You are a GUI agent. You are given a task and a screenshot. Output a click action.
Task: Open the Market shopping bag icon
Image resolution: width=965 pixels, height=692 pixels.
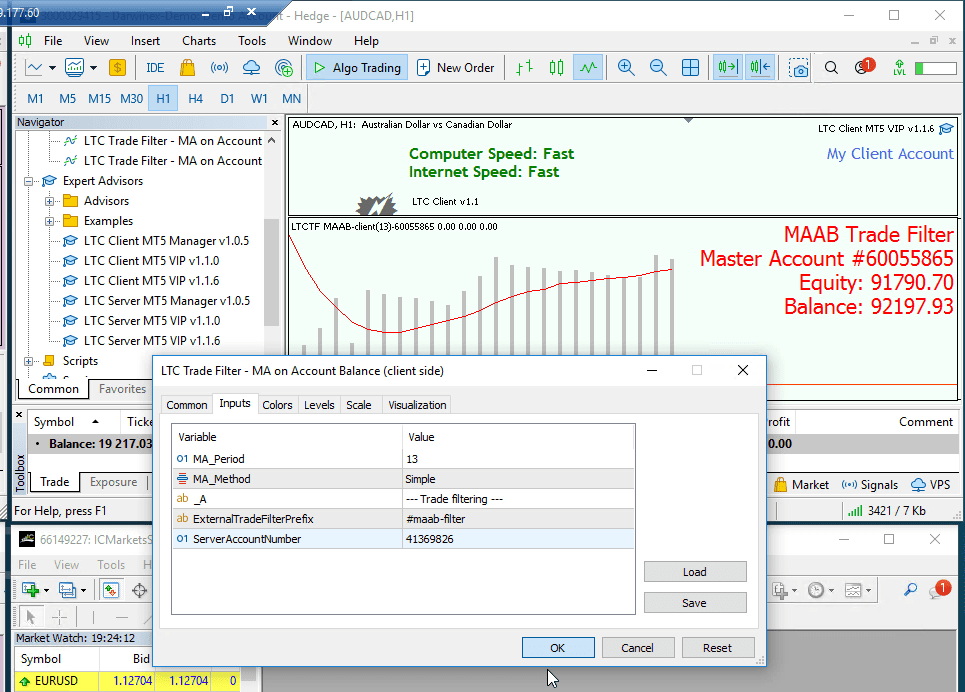coord(188,68)
